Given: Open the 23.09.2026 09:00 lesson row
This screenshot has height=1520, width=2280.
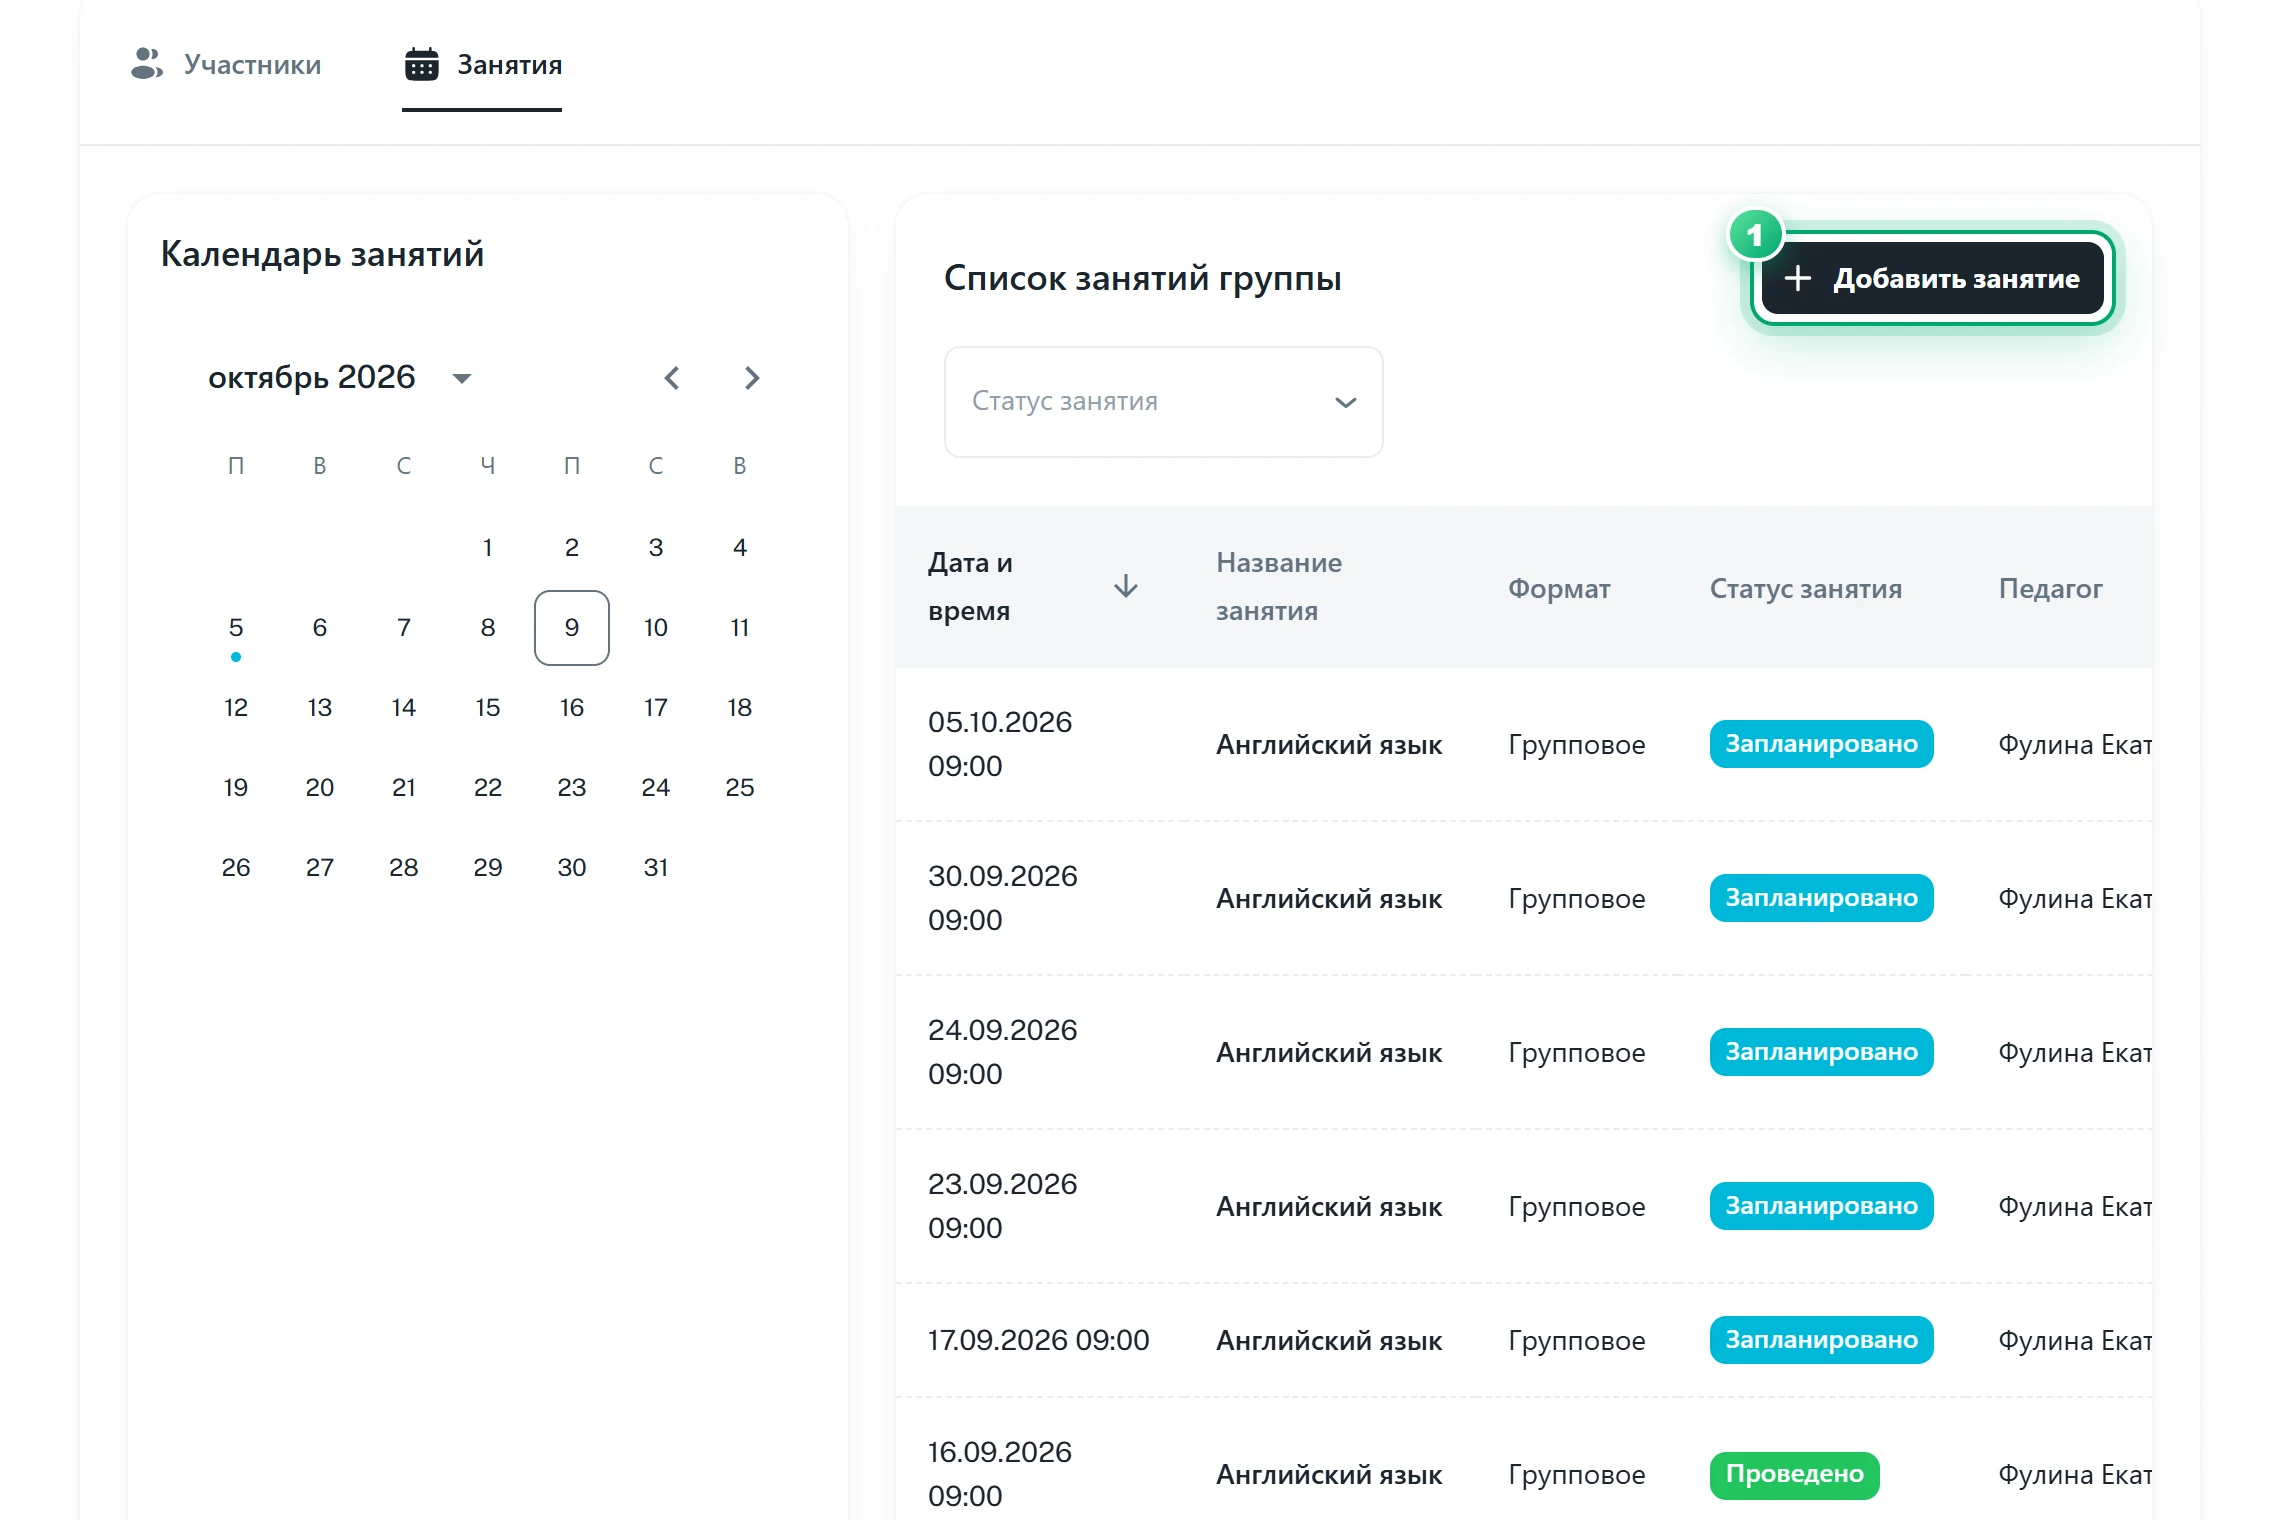Looking at the screenshot, I should [x=1524, y=1206].
